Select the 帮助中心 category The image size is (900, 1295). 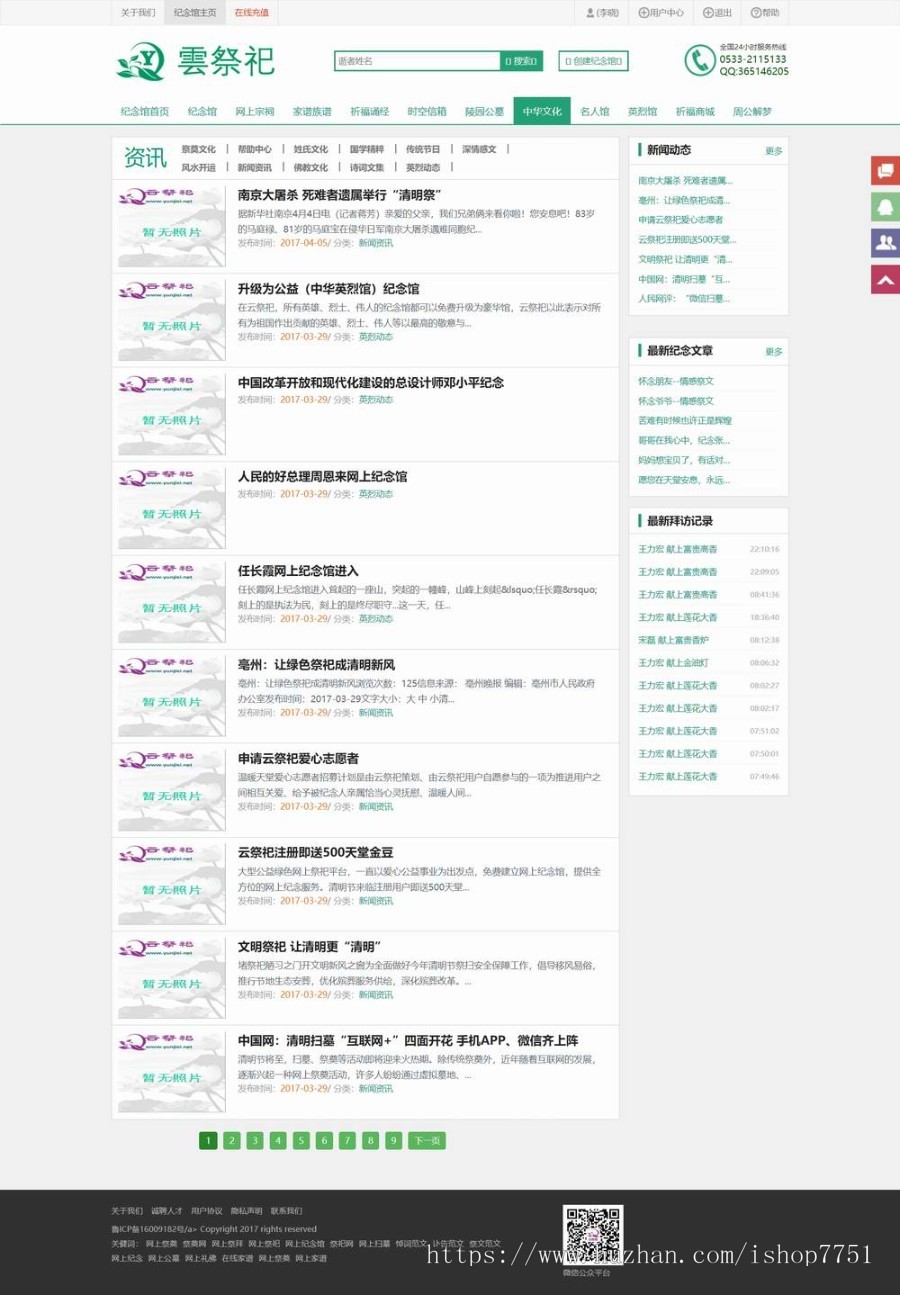[255, 149]
